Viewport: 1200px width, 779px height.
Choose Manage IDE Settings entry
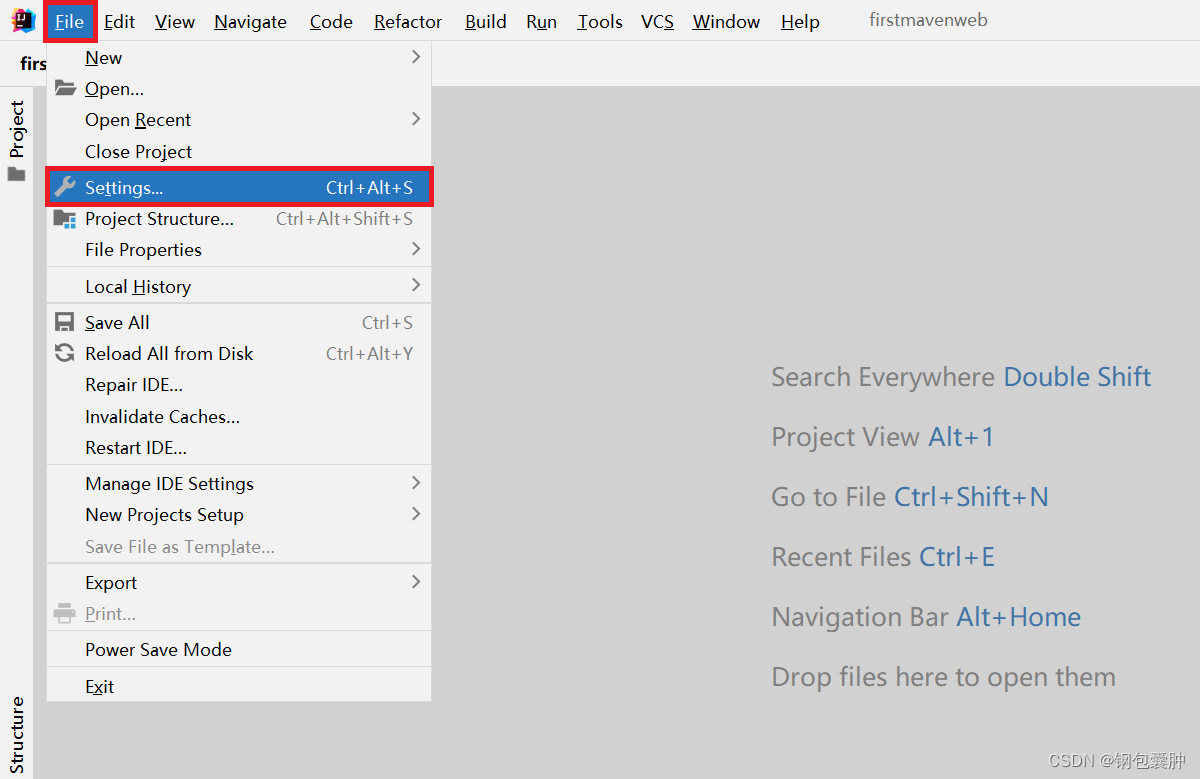tap(239, 483)
